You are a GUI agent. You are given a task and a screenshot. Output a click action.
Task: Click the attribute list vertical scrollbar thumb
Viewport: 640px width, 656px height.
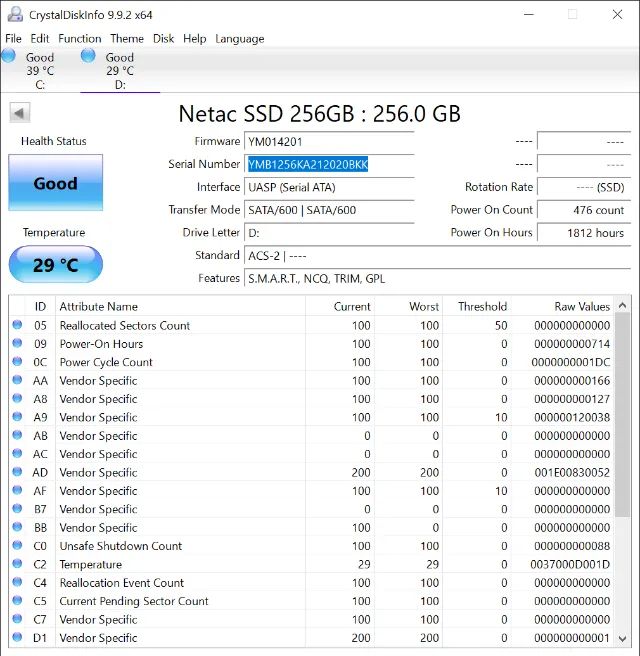pos(622,415)
